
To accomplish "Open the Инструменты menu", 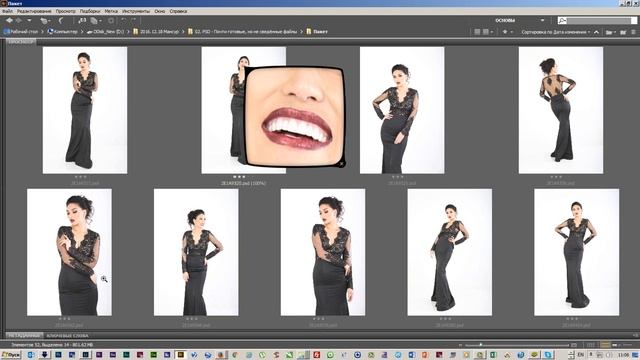I will tap(136, 11).
